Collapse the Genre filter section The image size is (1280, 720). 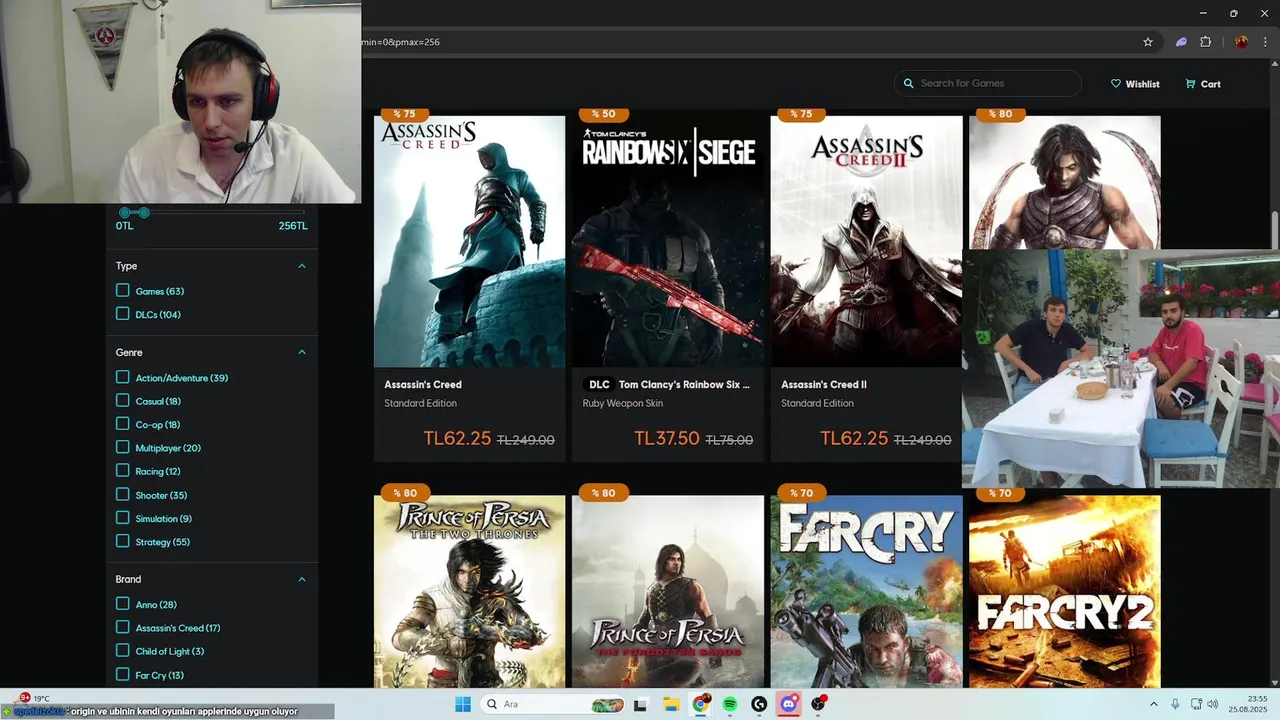pos(302,352)
